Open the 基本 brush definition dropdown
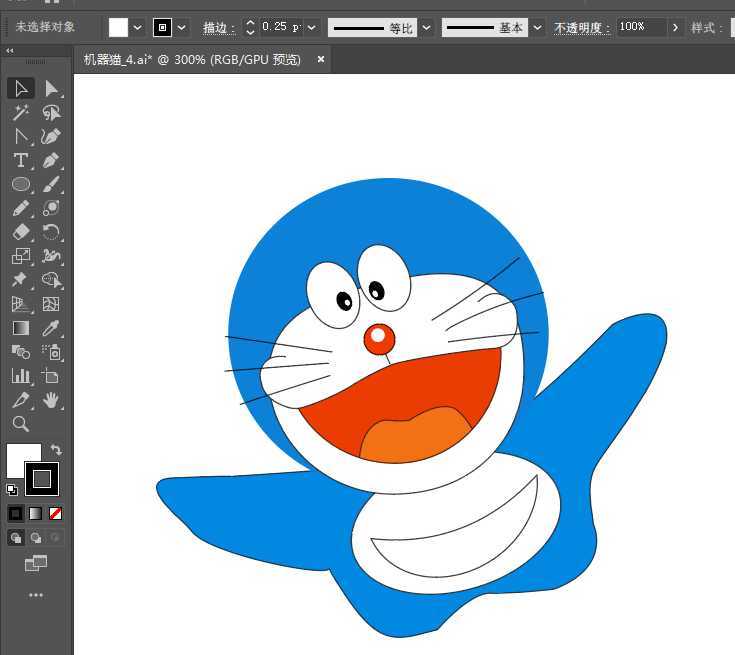Image resolution: width=735 pixels, height=655 pixels. pyautogui.click(x=537, y=27)
